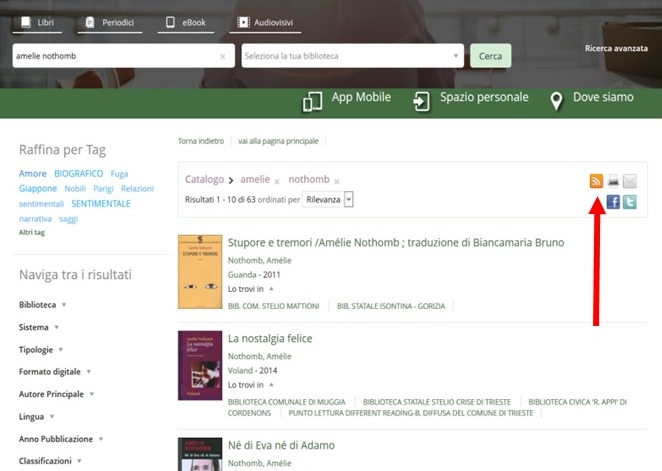Switch to the eBook tab
This screenshot has width=662, height=471.
click(186, 22)
